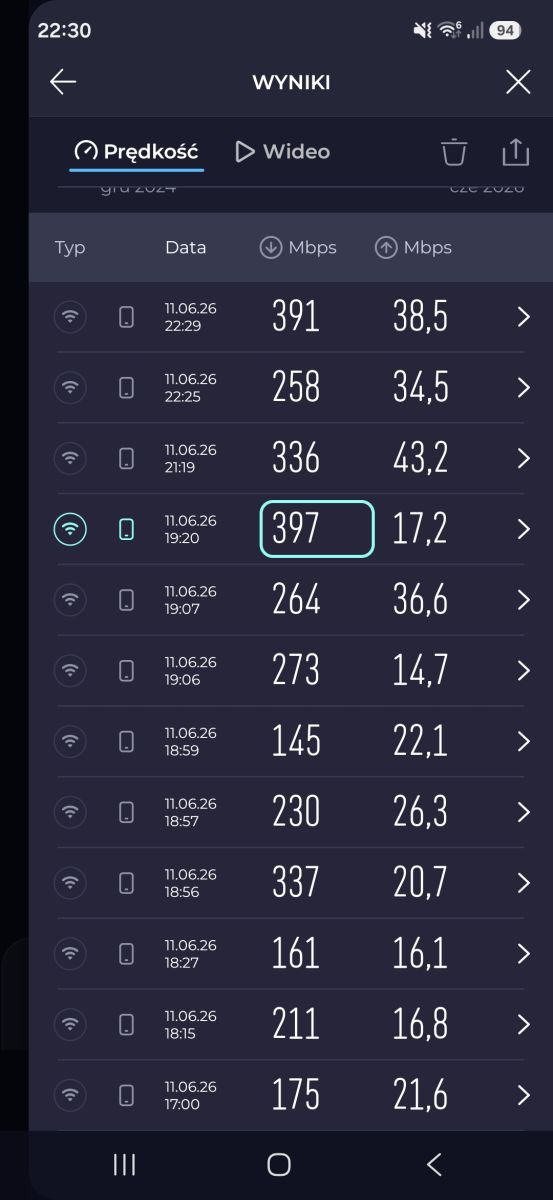The image size is (553, 1200).
Task: Tap the back arrow in the header
Action: point(63,82)
